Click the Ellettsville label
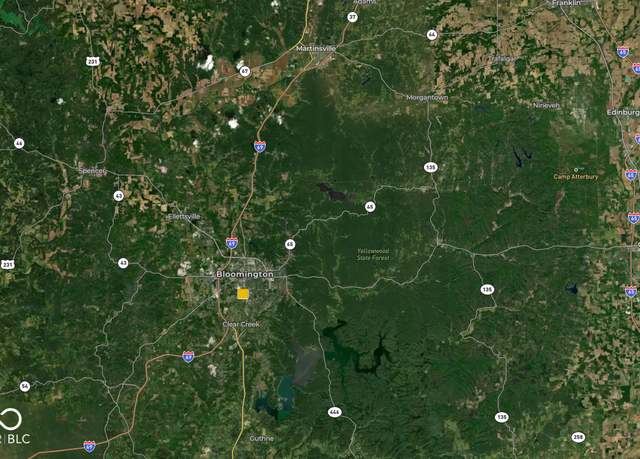The image size is (640, 459). (185, 217)
